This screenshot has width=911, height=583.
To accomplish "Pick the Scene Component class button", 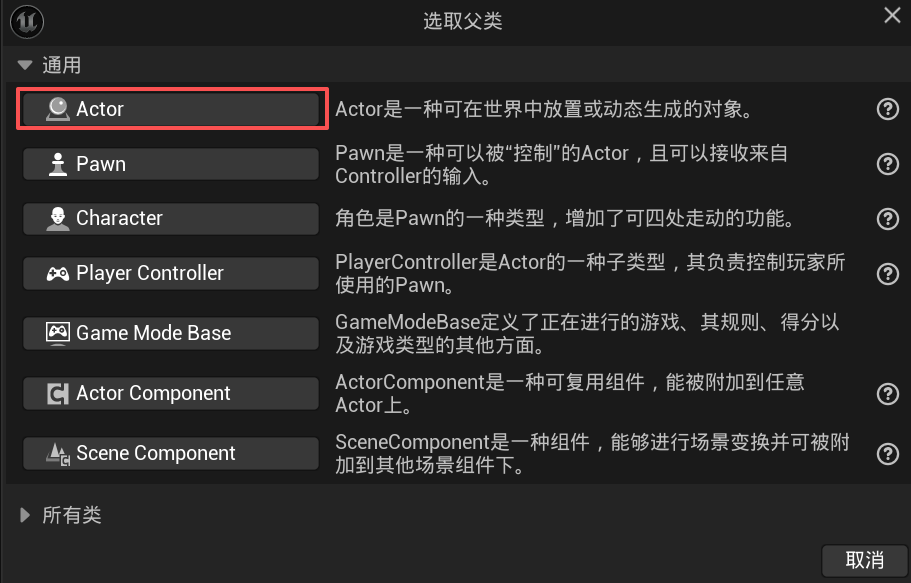I will (x=171, y=453).
